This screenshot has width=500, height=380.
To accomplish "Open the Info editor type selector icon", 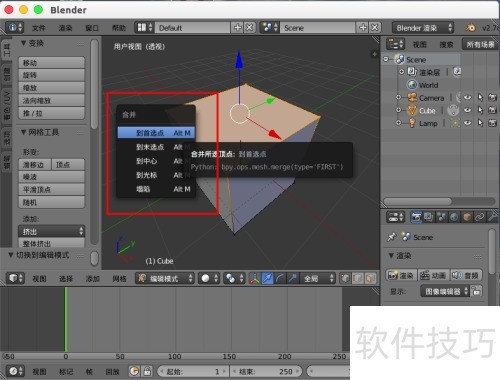I will point(15,28).
